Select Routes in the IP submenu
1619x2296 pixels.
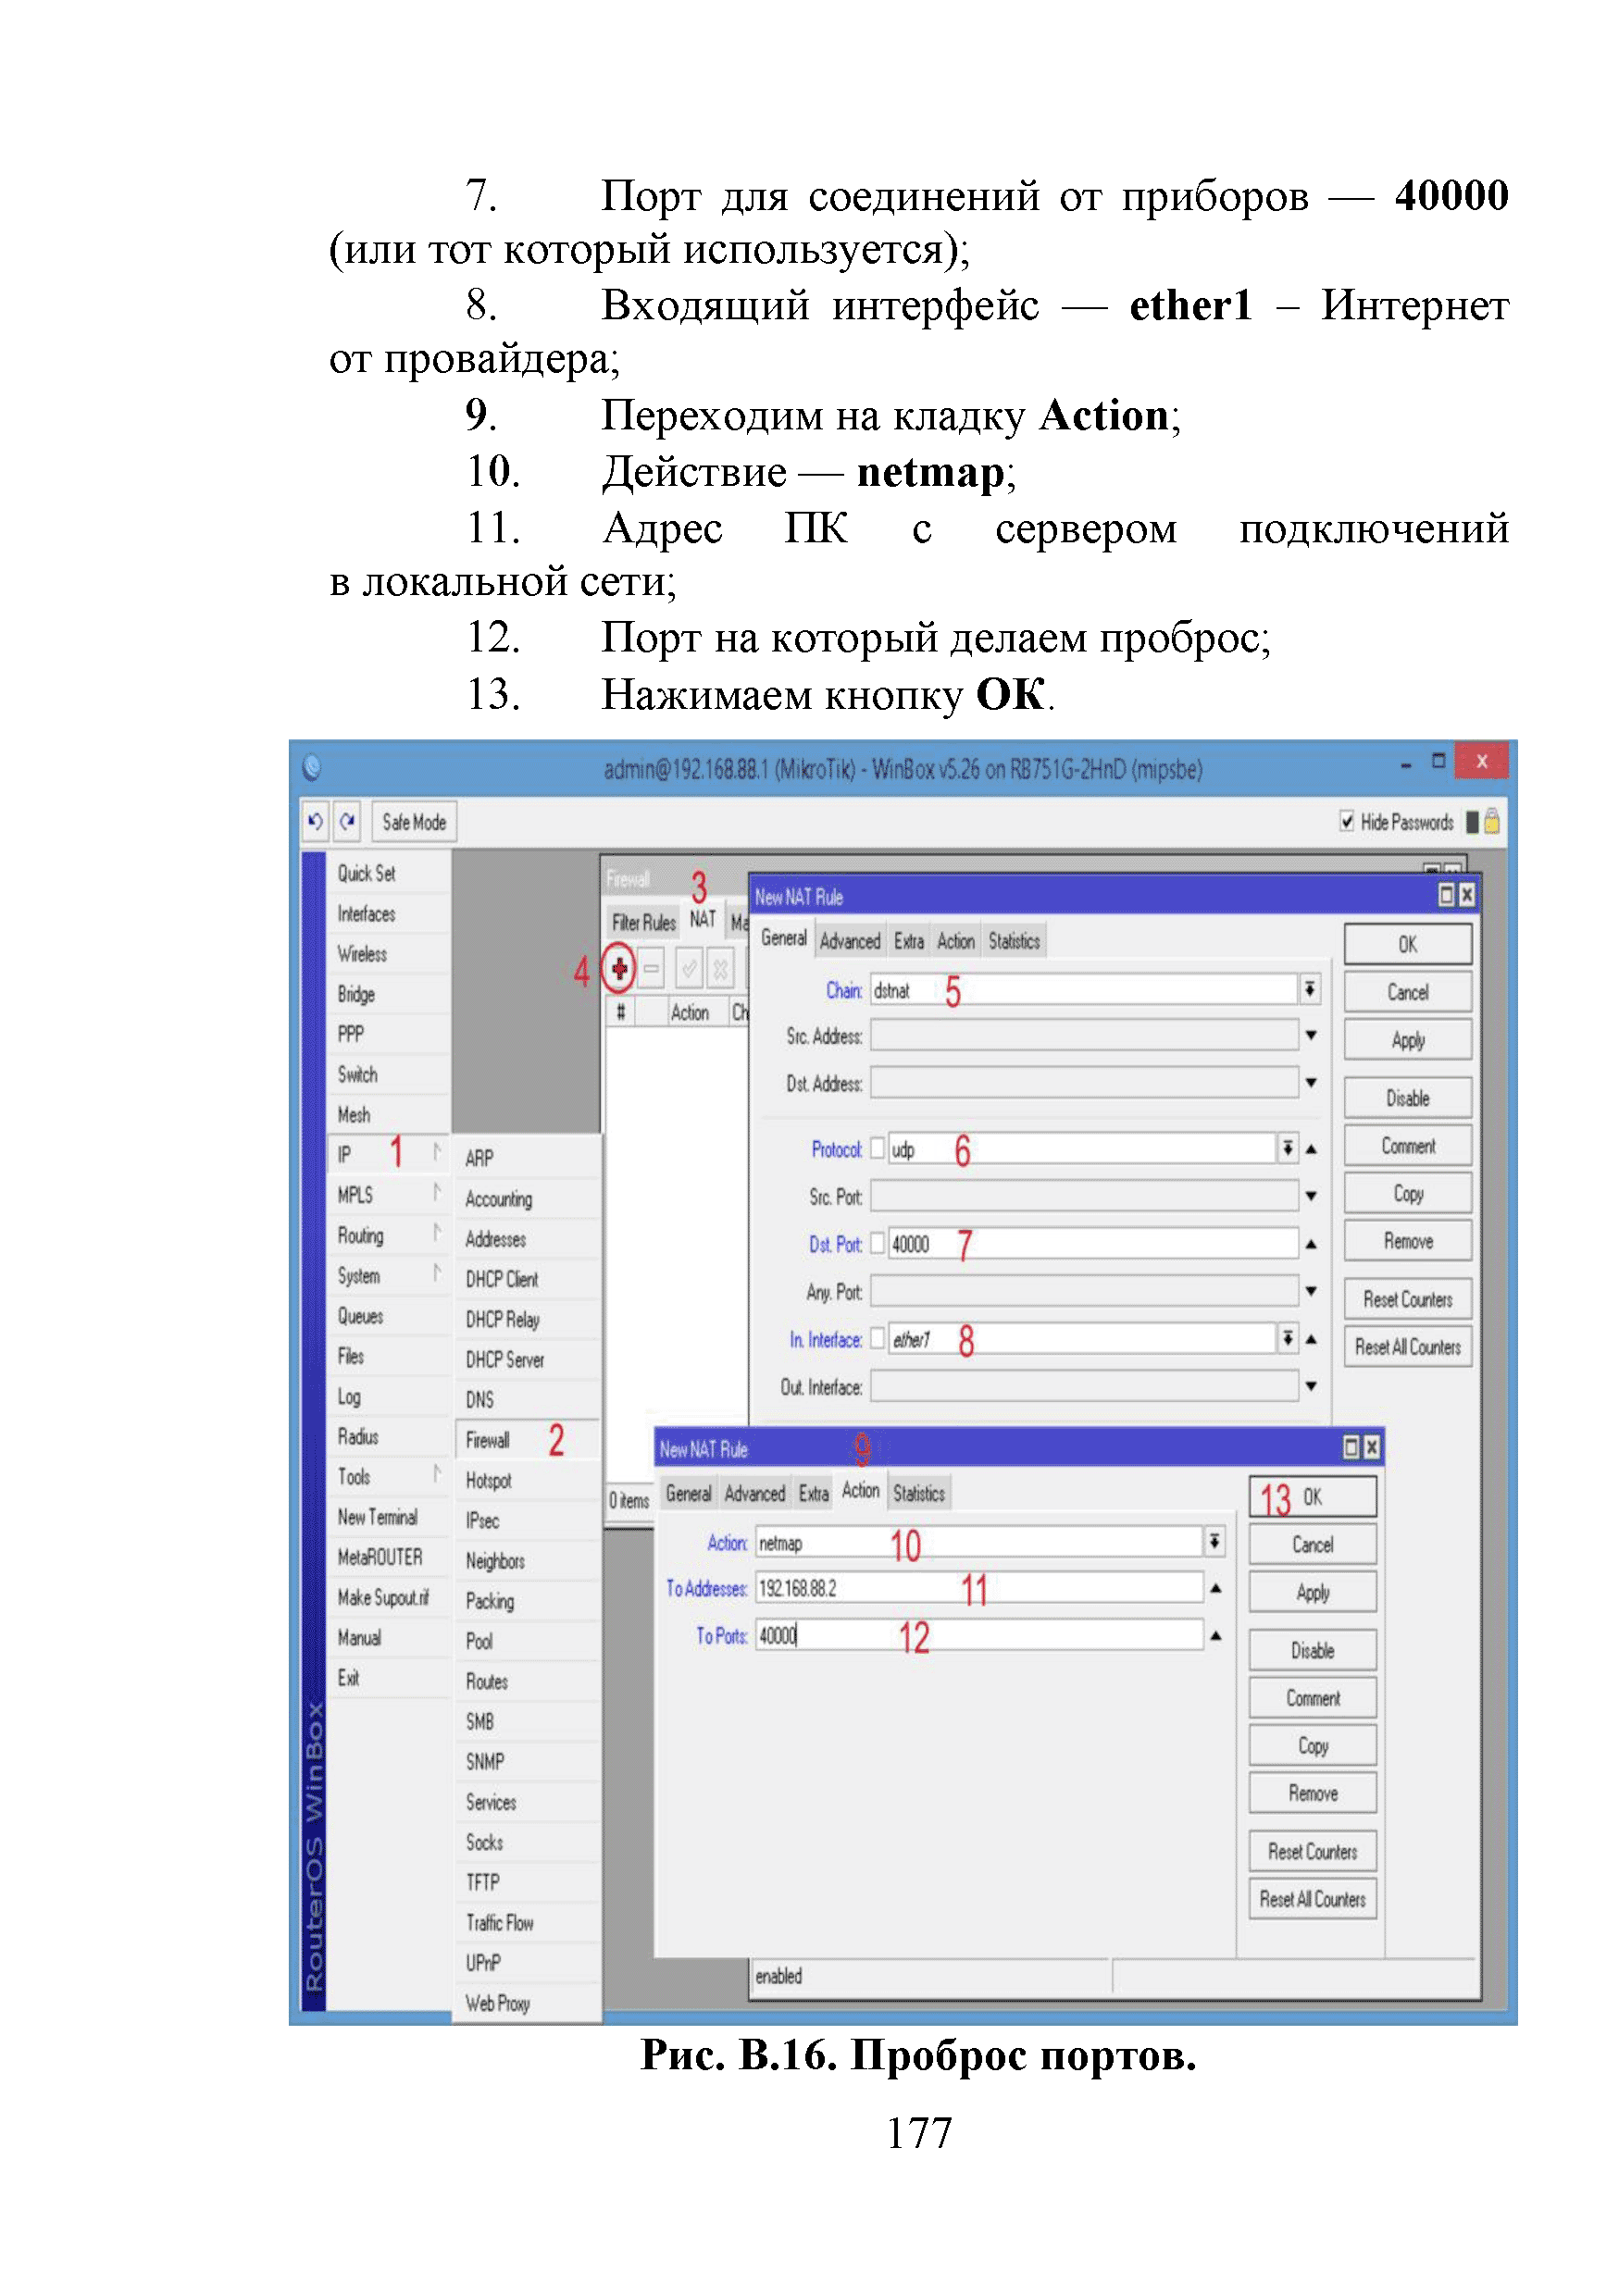pyautogui.click(x=527, y=1681)
